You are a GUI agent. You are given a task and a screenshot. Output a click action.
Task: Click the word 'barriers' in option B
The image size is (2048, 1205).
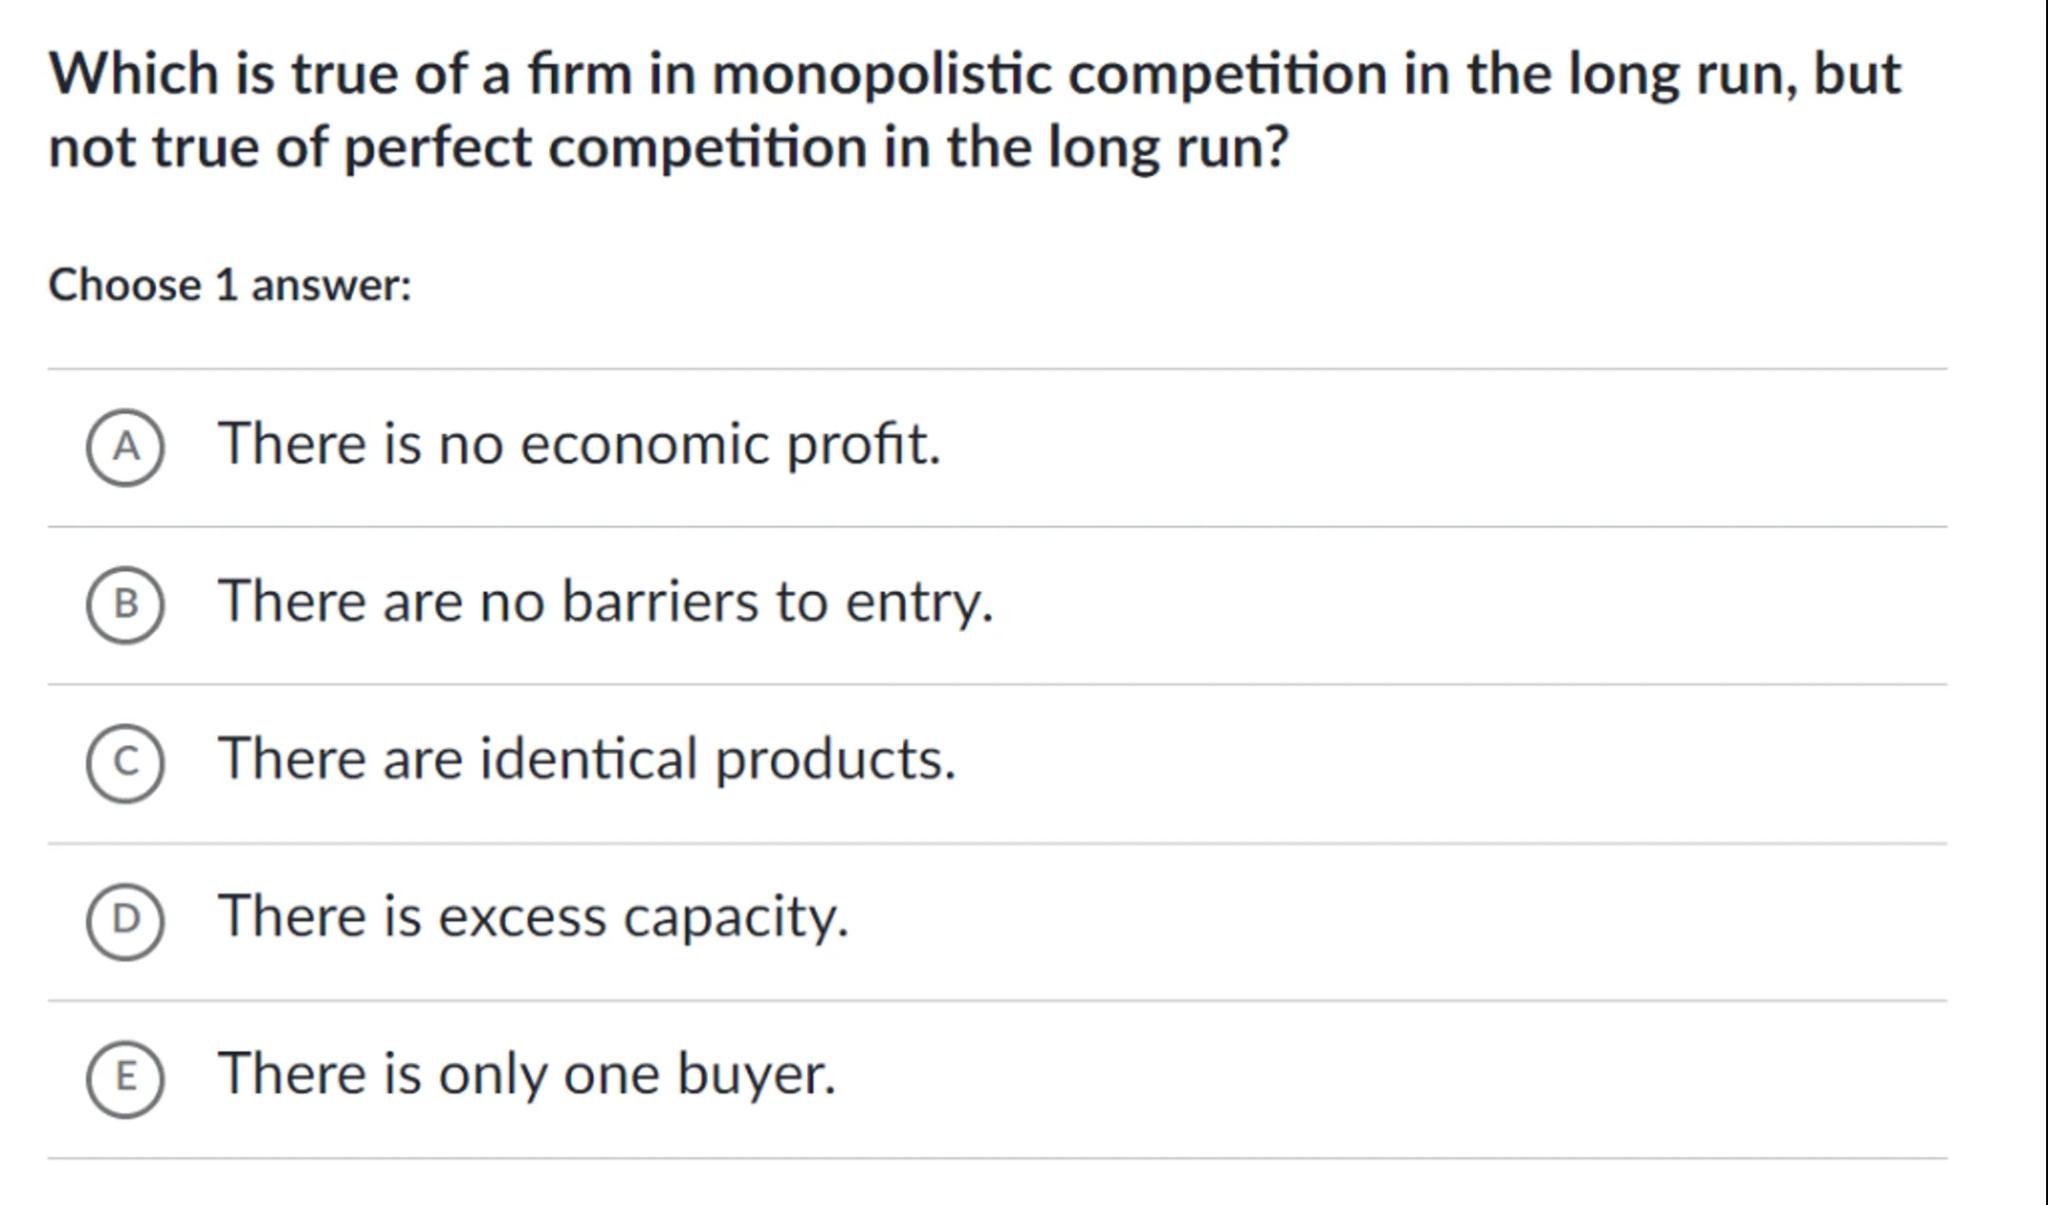659,602
